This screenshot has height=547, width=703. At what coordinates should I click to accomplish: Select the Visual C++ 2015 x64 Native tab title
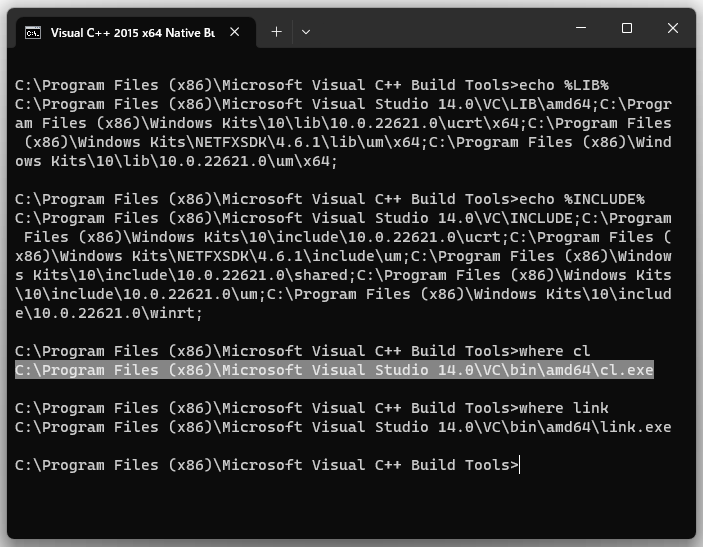[133, 33]
